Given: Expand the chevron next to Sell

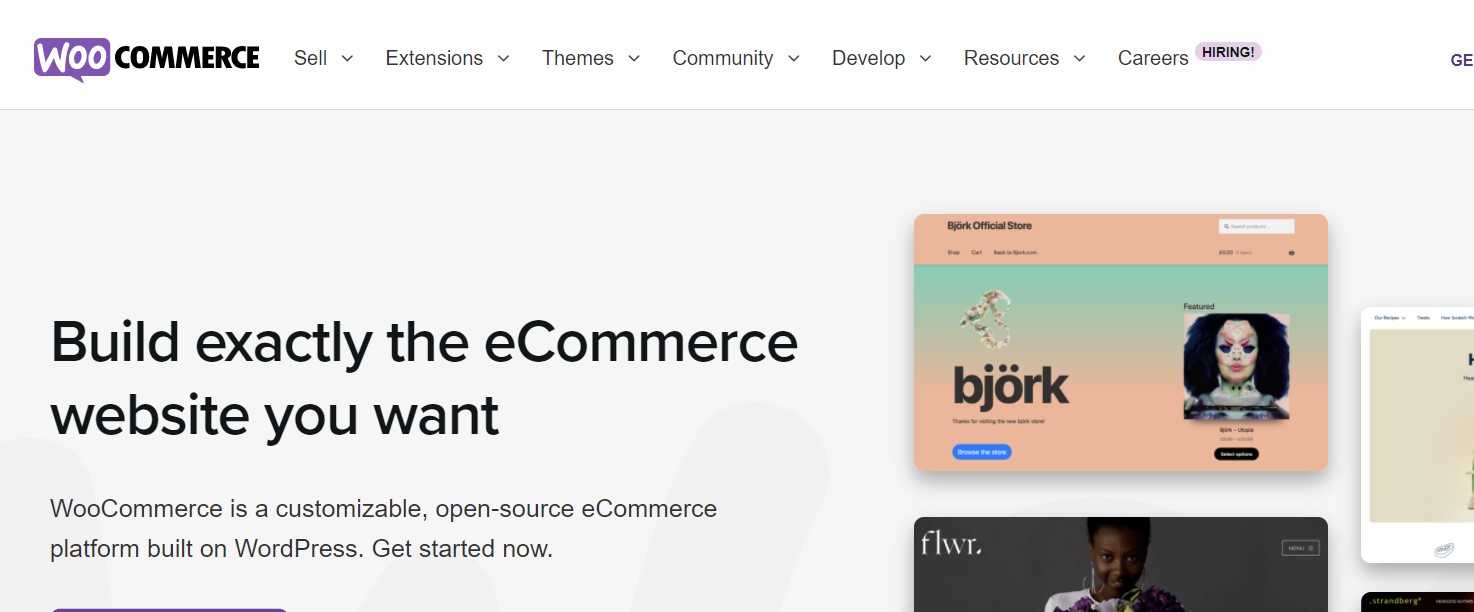Looking at the screenshot, I should 347,59.
